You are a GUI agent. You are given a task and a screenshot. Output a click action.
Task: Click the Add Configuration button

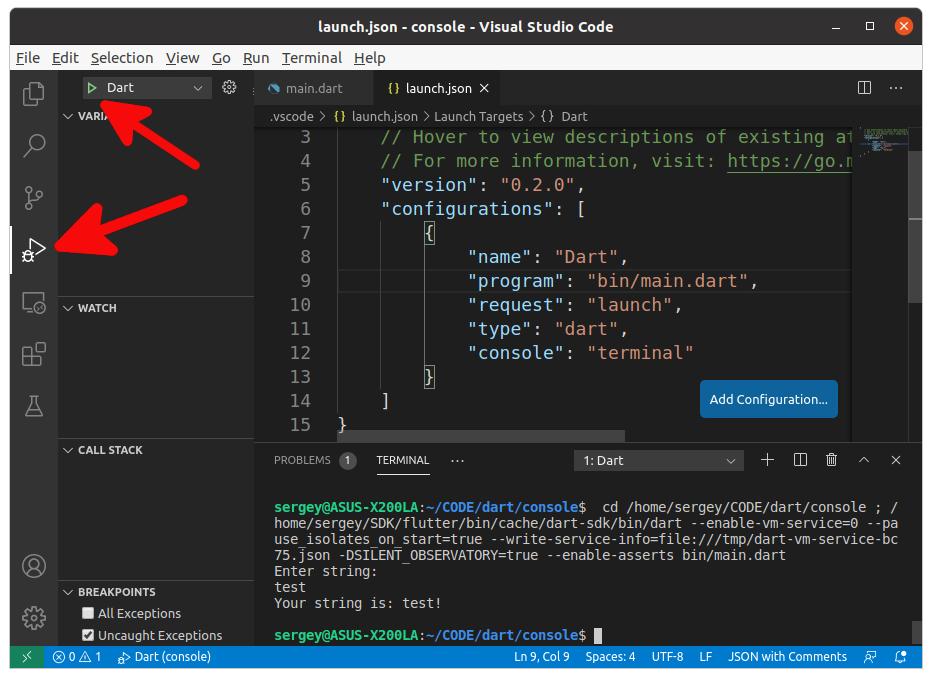click(x=768, y=399)
